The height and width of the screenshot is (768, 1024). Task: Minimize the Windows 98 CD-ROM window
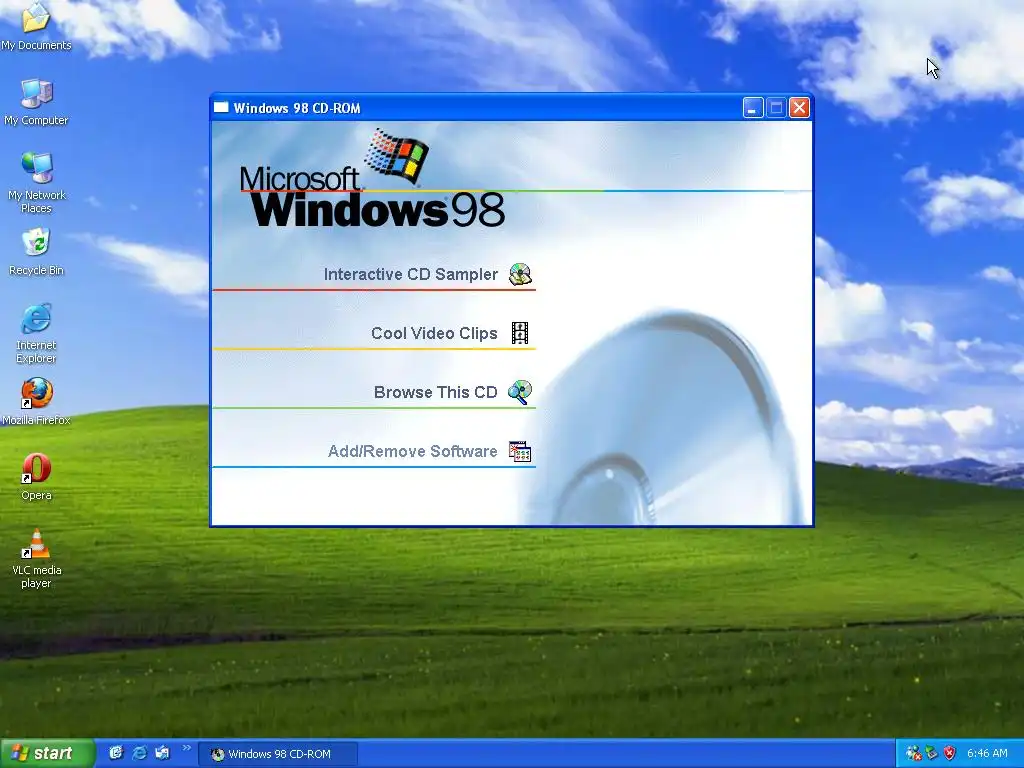tap(753, 108)
